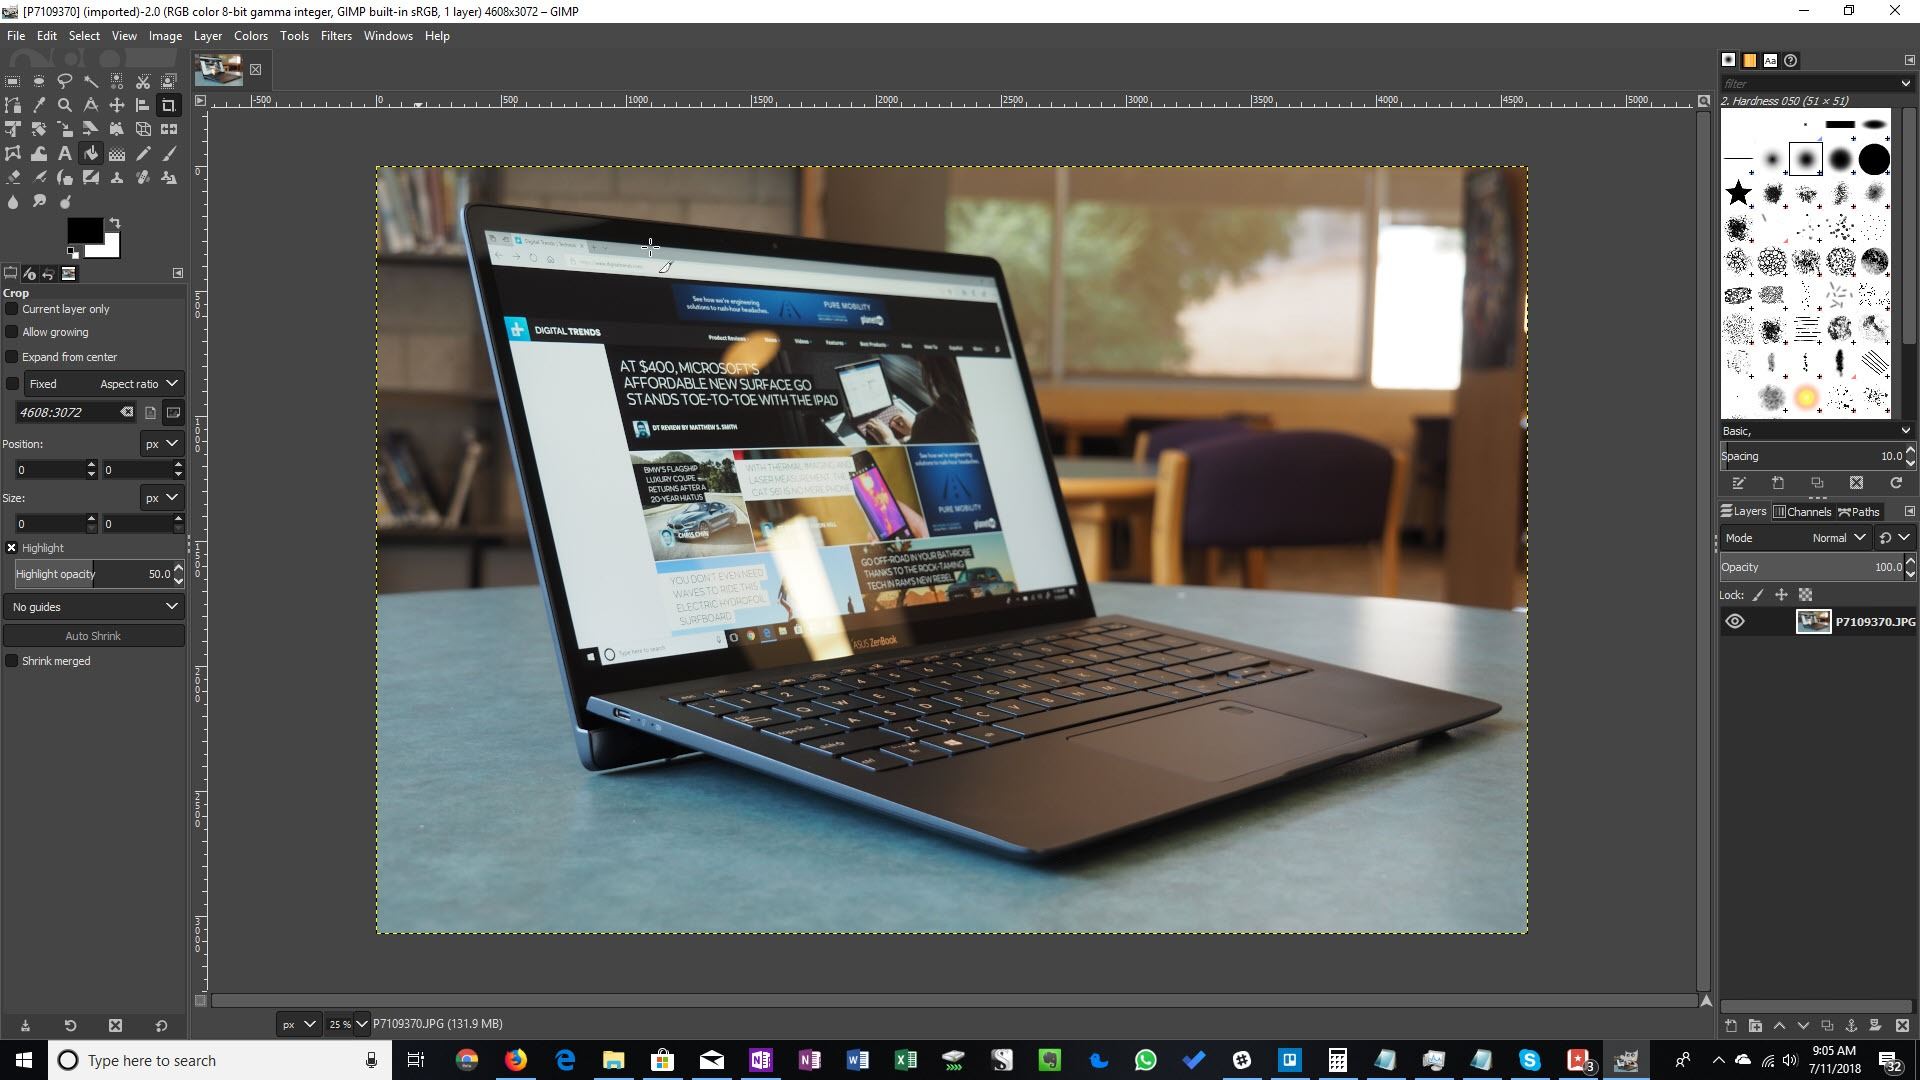The image size is (1920, 1080).
Task: Select the Zoom magnifier tool
Action: coord(65,105)
